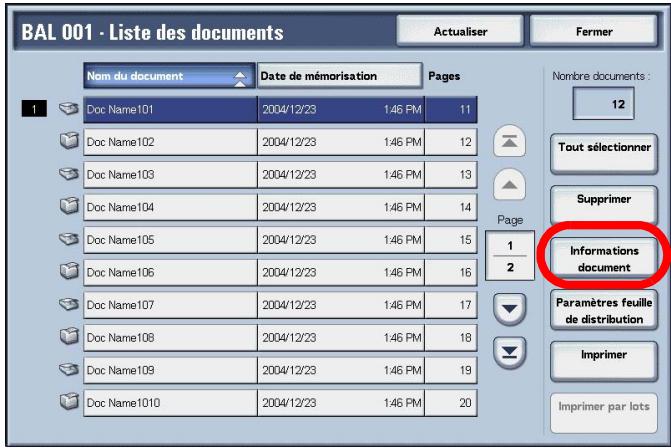
Task: Sort by Nom du document column
Action: pyautogui.click(x=169, y=76)
